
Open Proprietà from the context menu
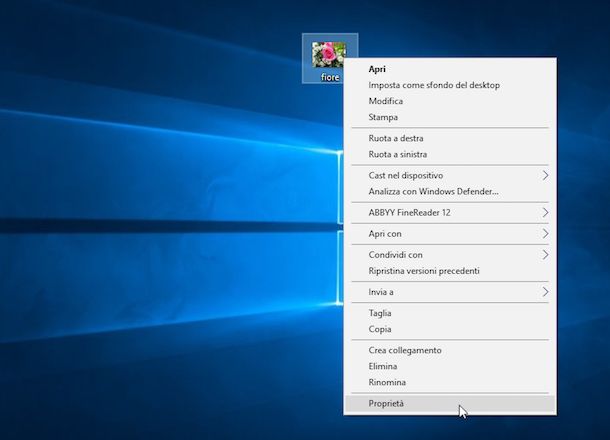pyautogui.click(x=387, y=404)
